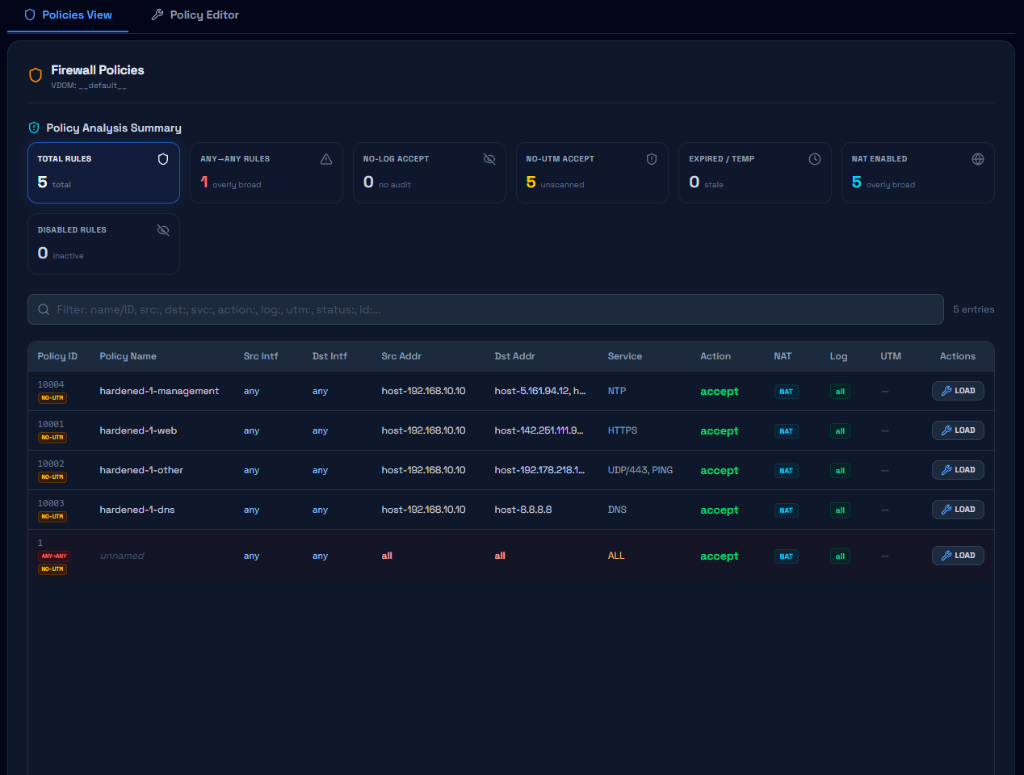Screen dimensions: 1024x775
Task: Select the NAT Enabled summary card
Action: (x=918, y=173)
